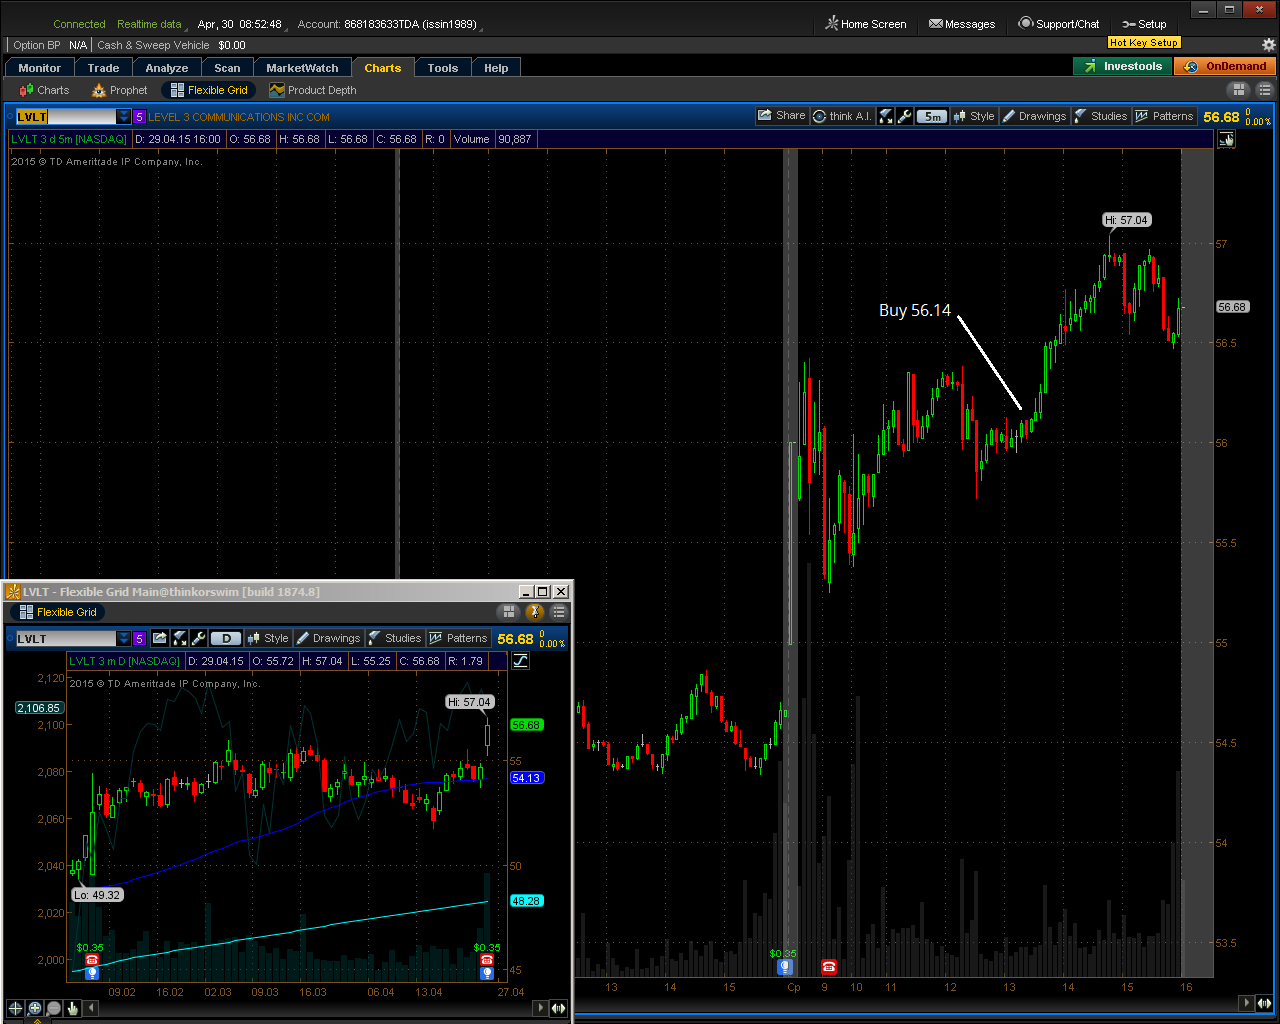The width and height of the screenshot is (1280, 1024).
Task: Open Style menu in small window
Action: [268, 638]
